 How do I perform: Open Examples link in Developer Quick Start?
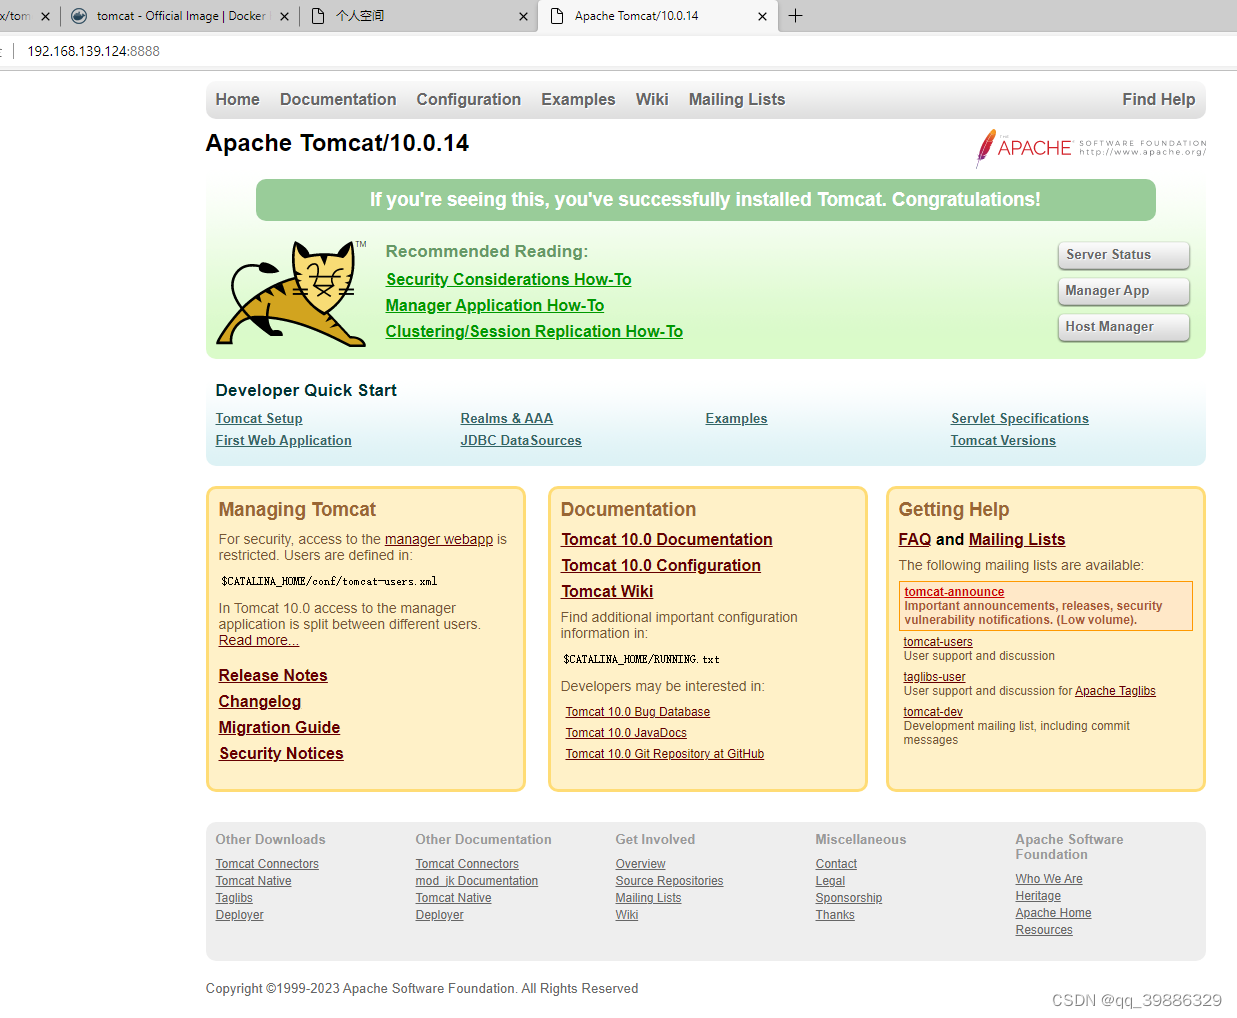click(x=737, y=418)
